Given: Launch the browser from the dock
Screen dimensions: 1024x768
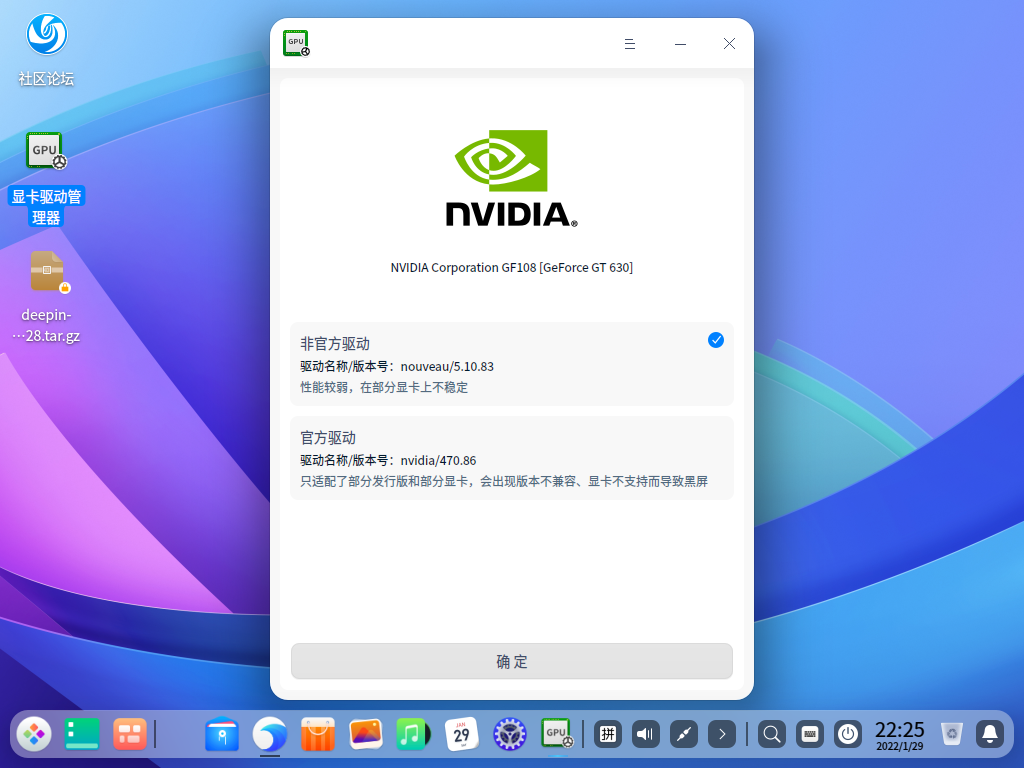Looking at the screenshot, I should pos(270,734).
